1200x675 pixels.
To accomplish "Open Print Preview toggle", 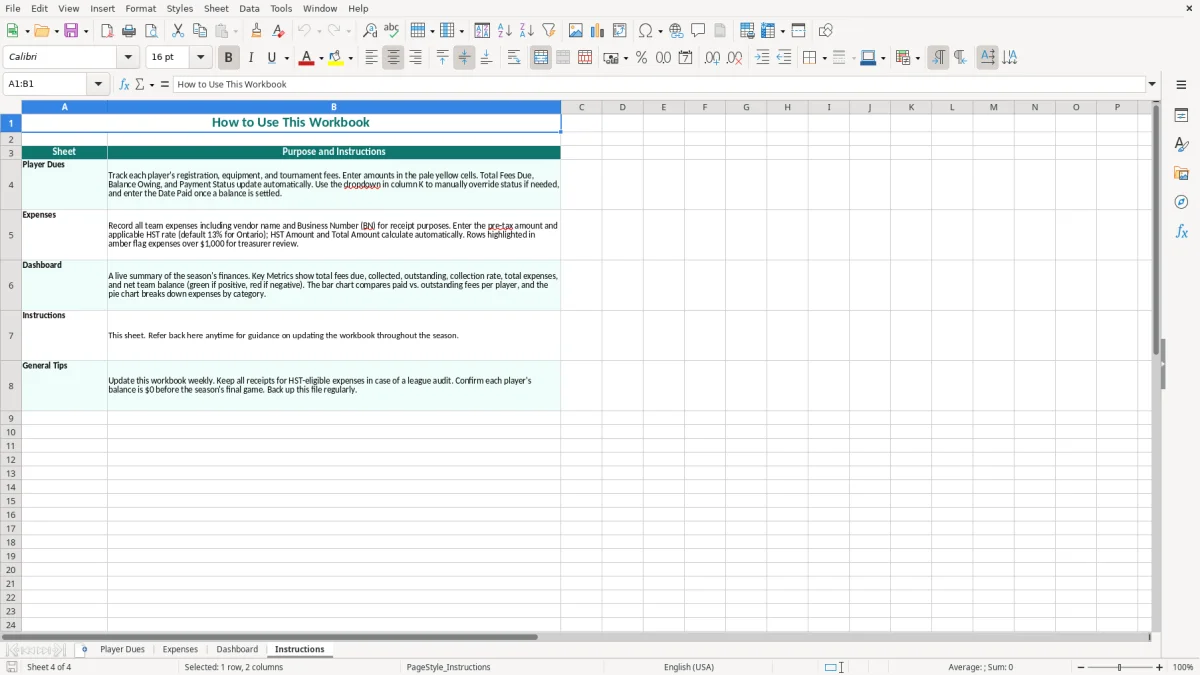I will point(151,31).
